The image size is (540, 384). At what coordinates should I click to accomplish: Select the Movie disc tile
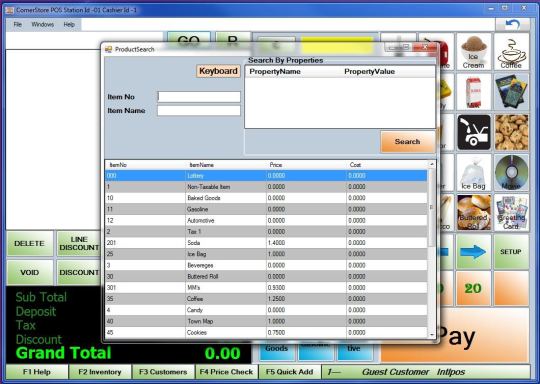pyautogui.click(x=511, y=173)
